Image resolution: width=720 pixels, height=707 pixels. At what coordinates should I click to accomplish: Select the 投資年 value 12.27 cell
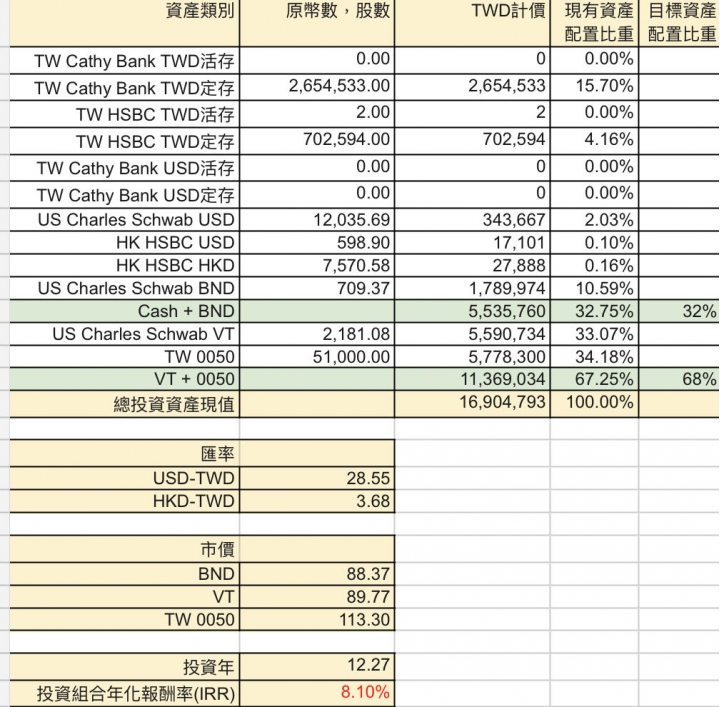(317, 667)
